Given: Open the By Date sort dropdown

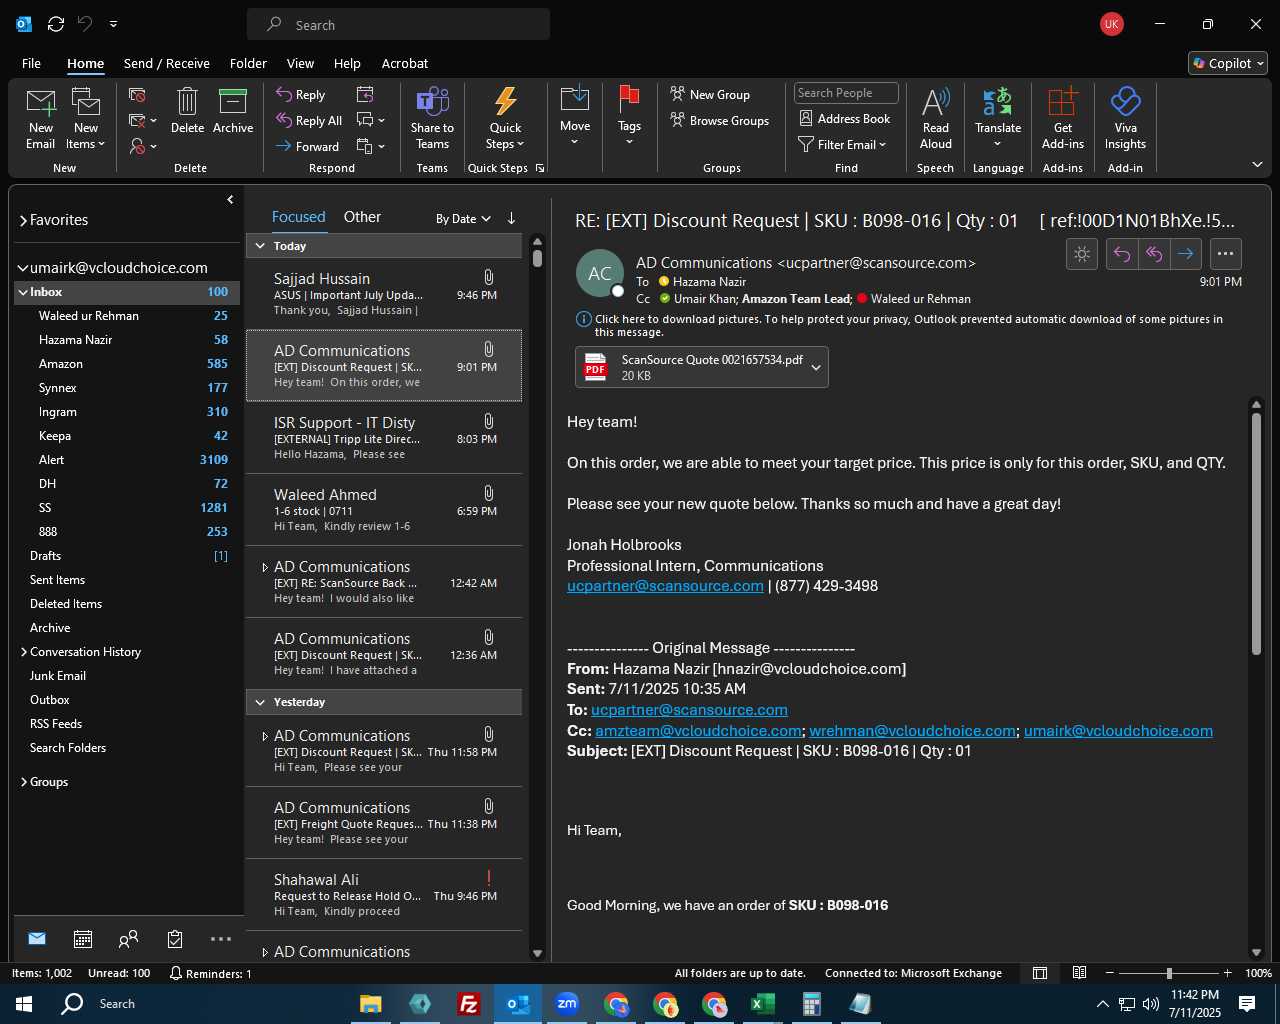Looking at the screenshot, I should click(x=463, y=218).
